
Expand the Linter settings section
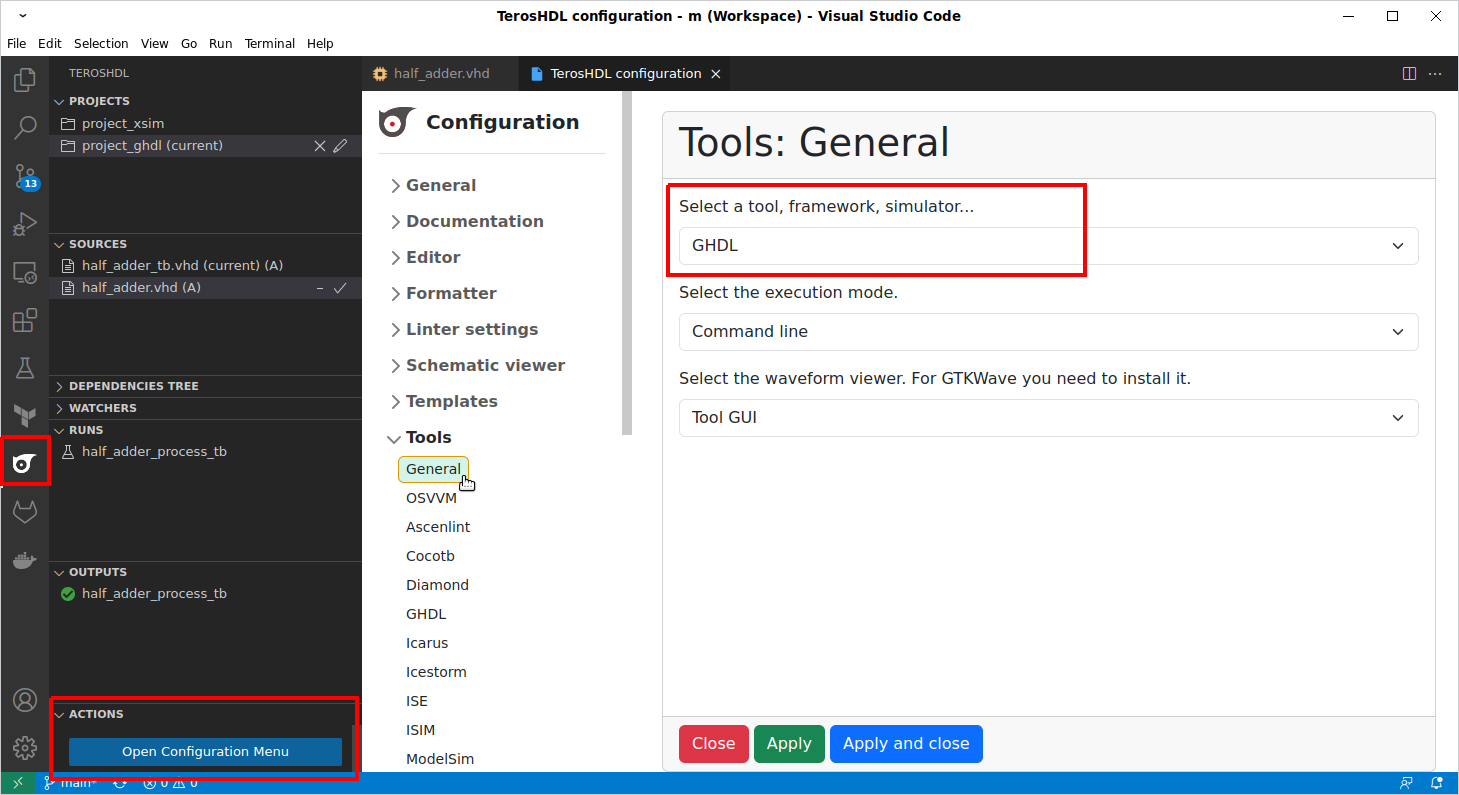(463, 330)
